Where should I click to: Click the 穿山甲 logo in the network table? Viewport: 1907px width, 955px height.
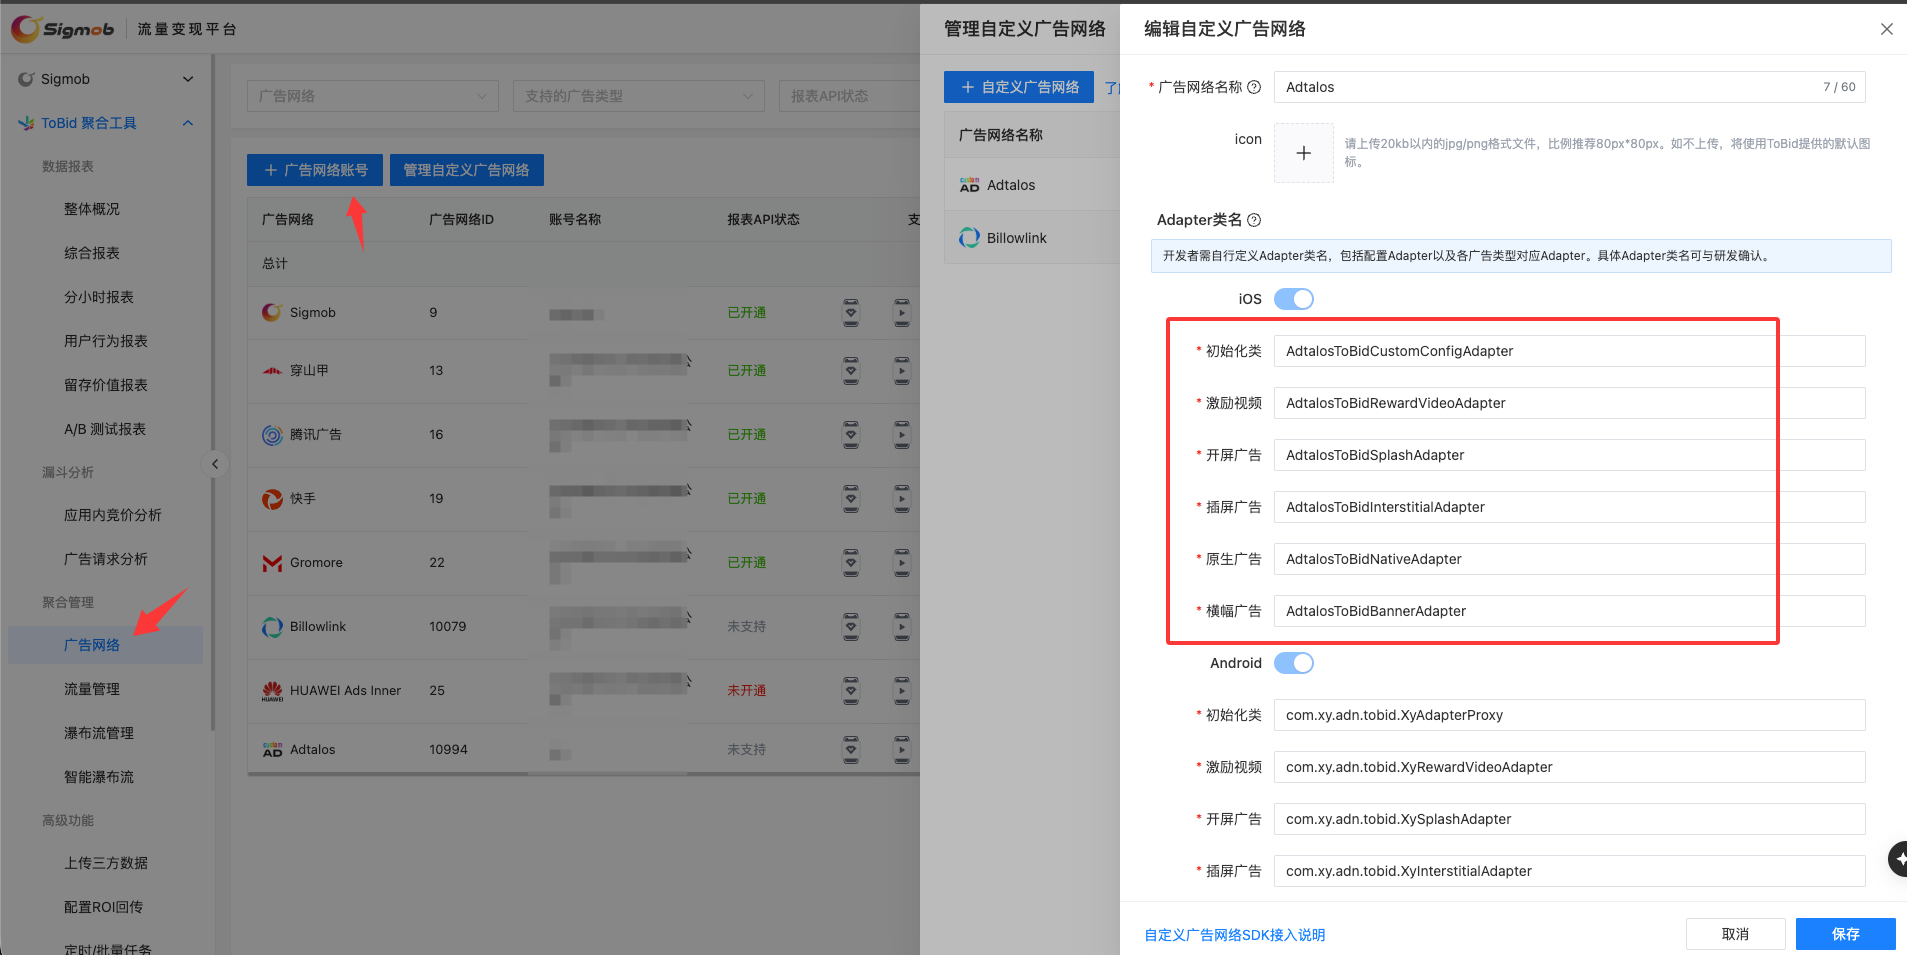point(272,371)
